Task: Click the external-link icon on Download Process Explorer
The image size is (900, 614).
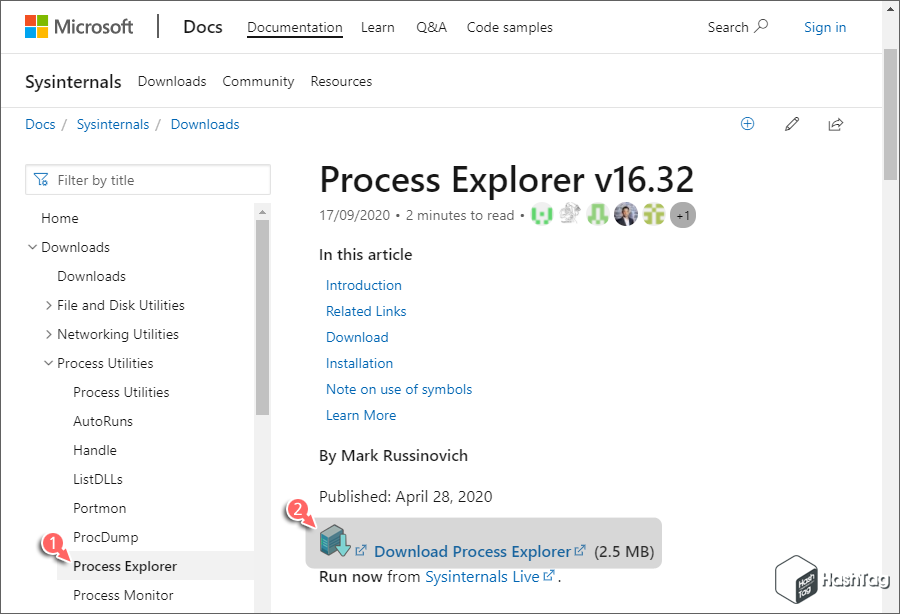Action: pos(581,550)
